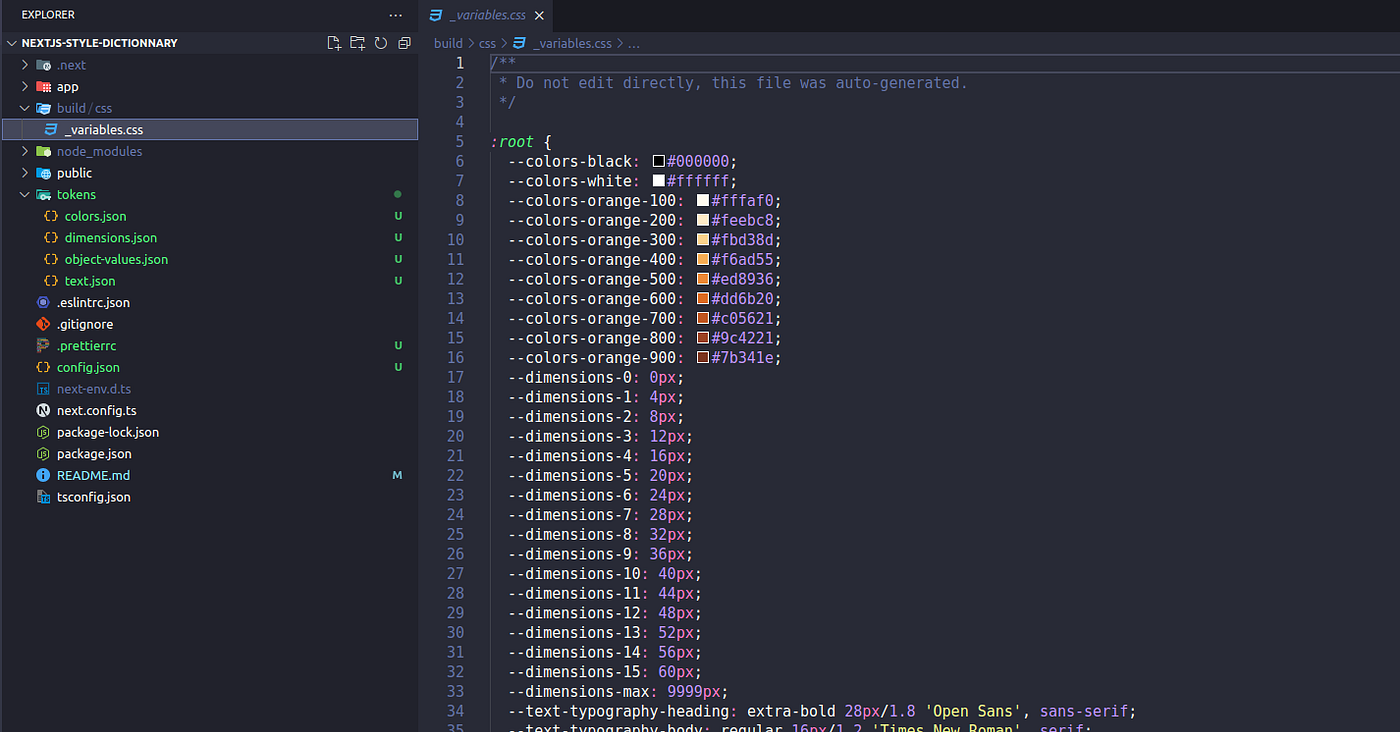The width and height of the screenshot is (1400, 732).
Task: Click the black #000000 color swatch
Action: tap(659, 162)
